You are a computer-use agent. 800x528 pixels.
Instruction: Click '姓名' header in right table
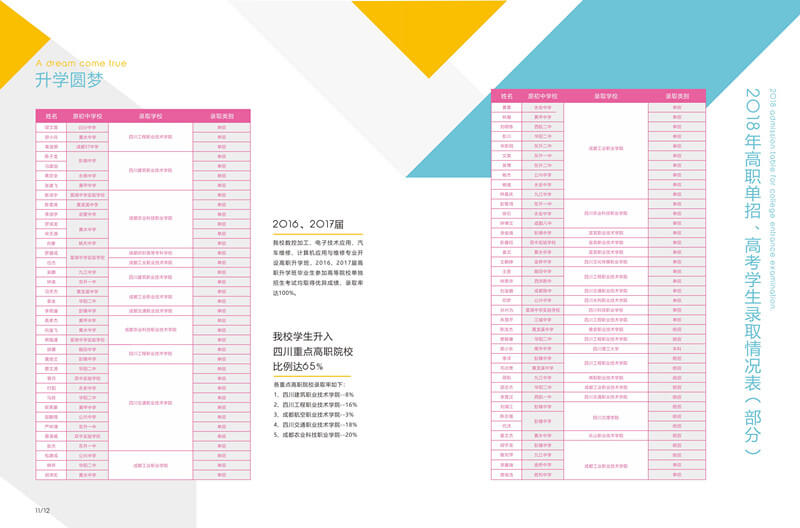point(507,96)
